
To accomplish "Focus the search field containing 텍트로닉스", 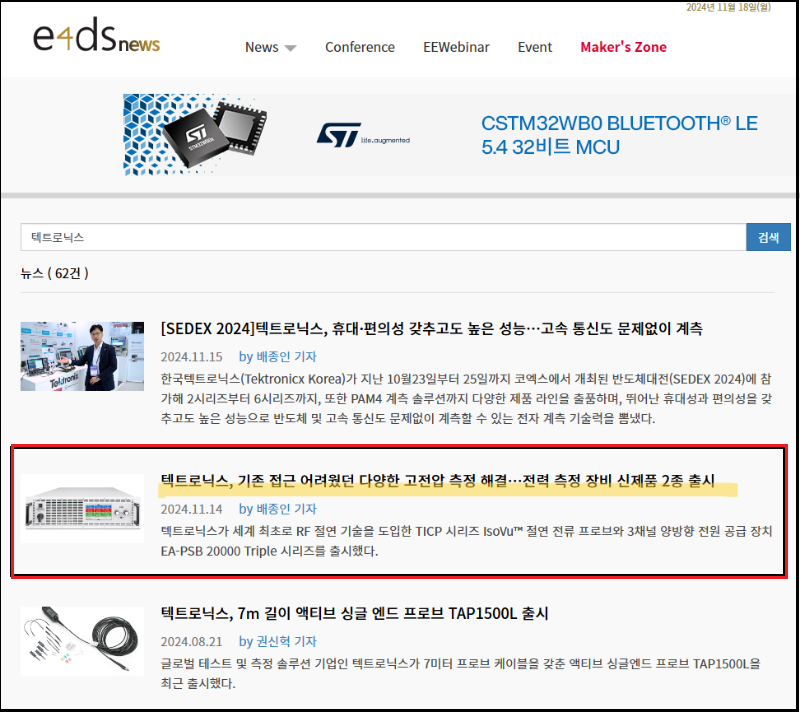I will tap(383, 237).
